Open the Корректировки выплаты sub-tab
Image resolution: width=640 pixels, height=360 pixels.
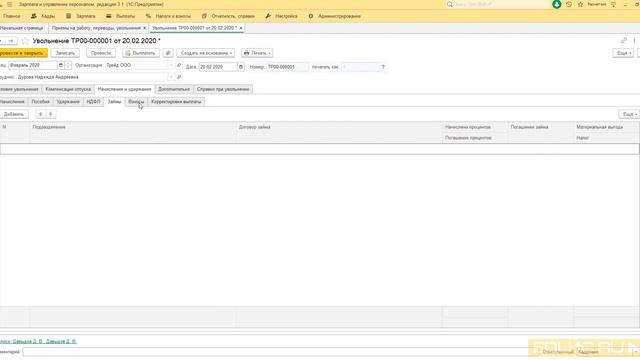point(176,102)
